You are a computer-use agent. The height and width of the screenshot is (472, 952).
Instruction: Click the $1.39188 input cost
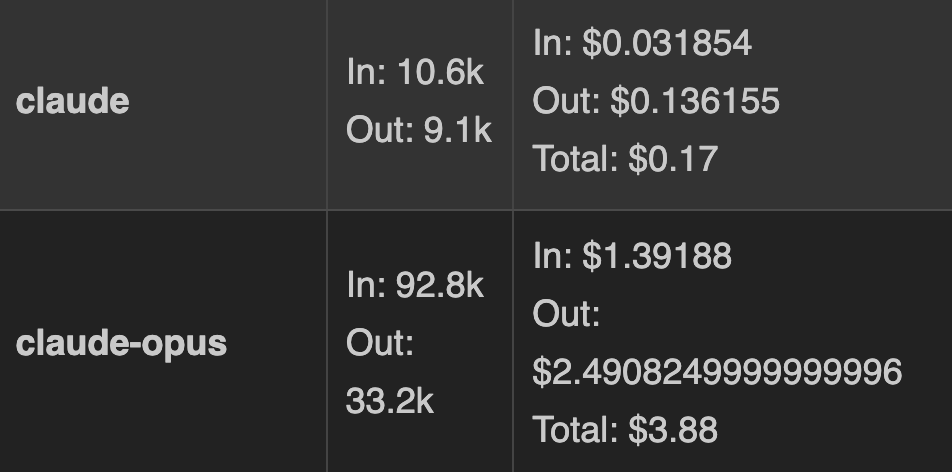coord(657,257)
